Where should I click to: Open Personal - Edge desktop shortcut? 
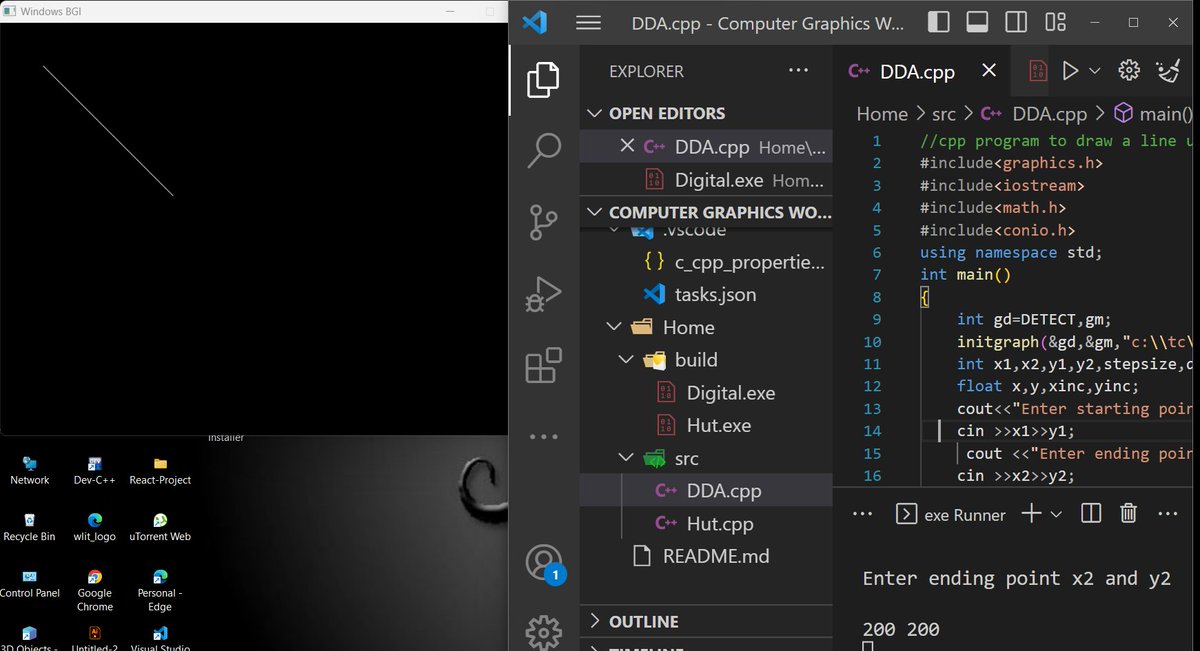[160, 590]
